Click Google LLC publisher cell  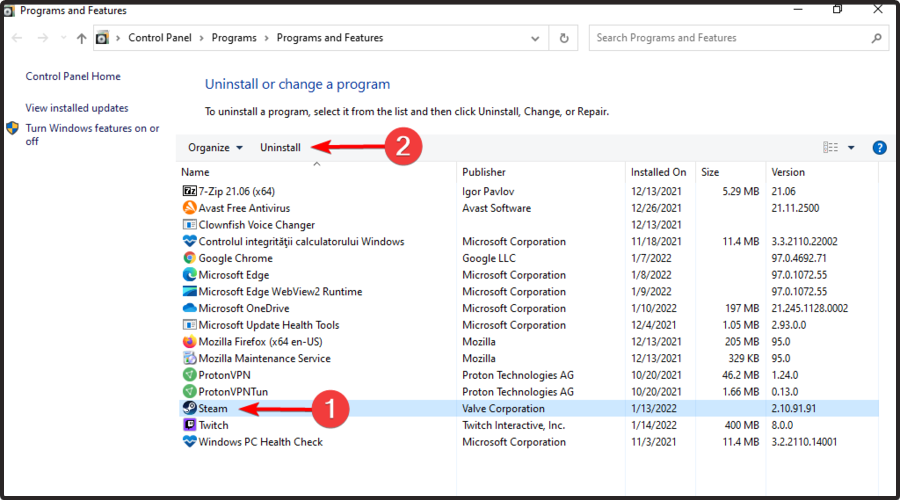tap(488, 258)
